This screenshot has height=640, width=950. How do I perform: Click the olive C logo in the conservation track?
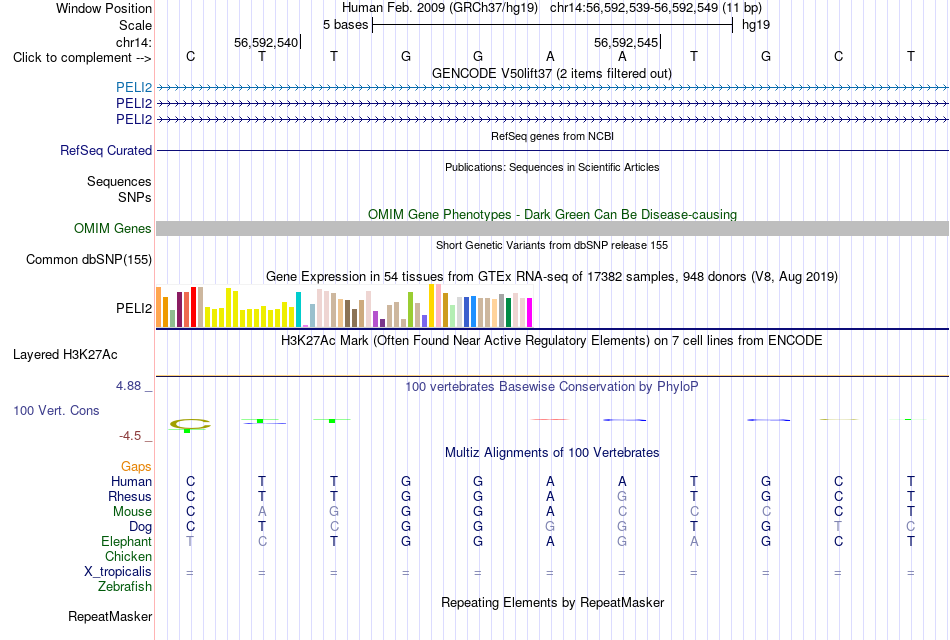tap(190, 424)
